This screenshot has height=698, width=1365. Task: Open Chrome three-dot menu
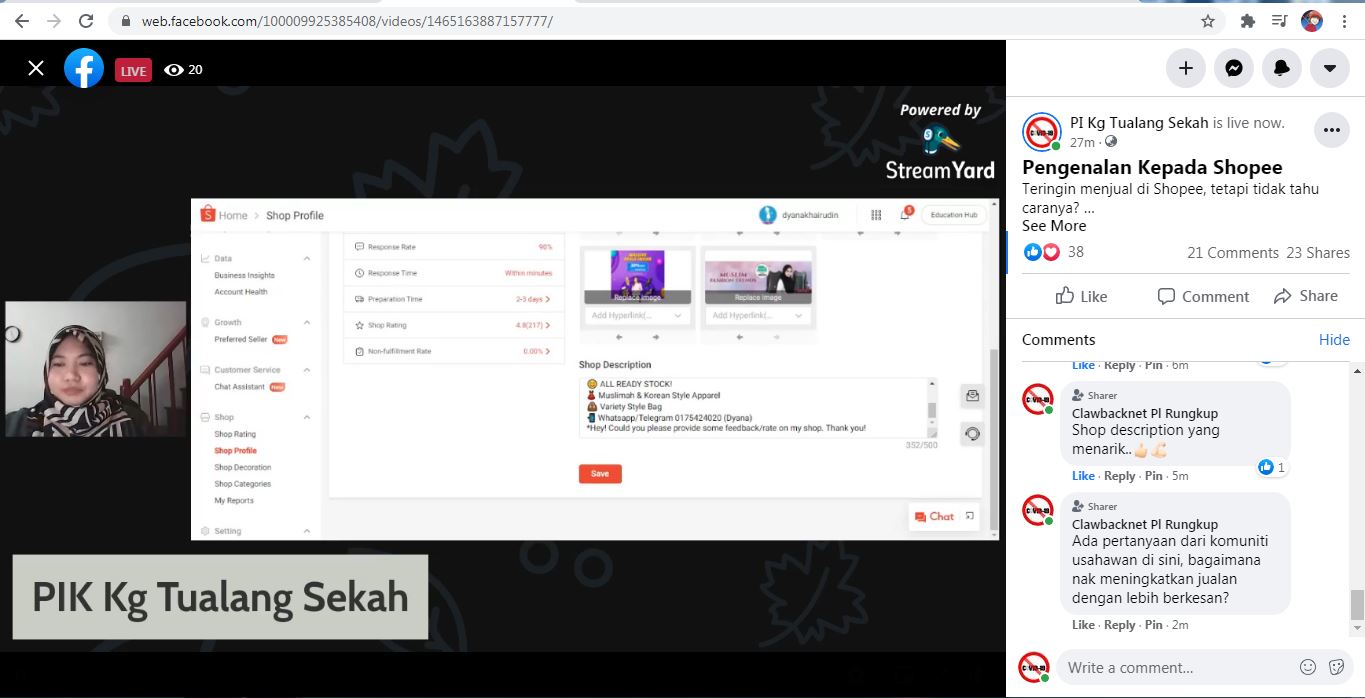(x=1344, y=20)
